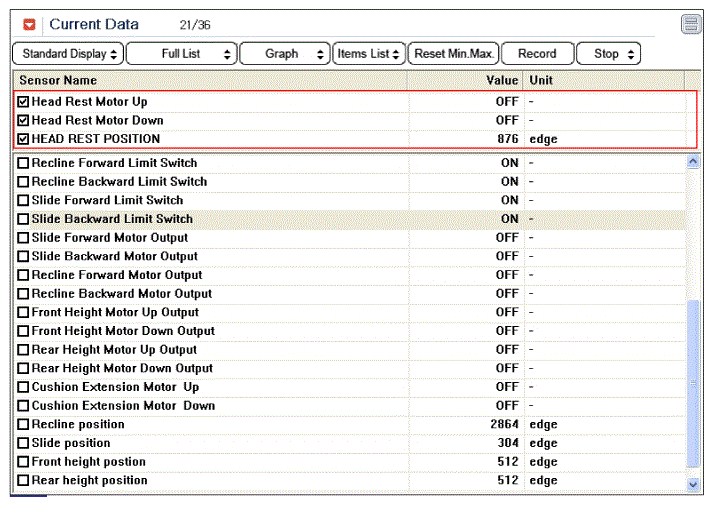This screenshot has height=506, width=713.
Task: Uncheck HEAD REST POSITION checkbox
Action: [23, 139]
